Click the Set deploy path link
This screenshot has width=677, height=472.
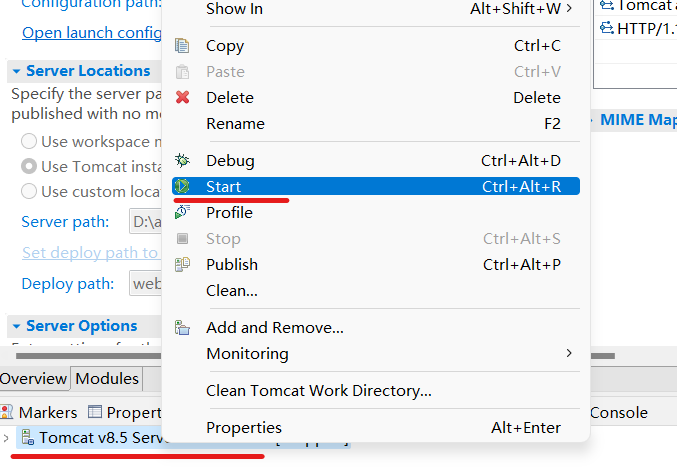tap(89, 253)
